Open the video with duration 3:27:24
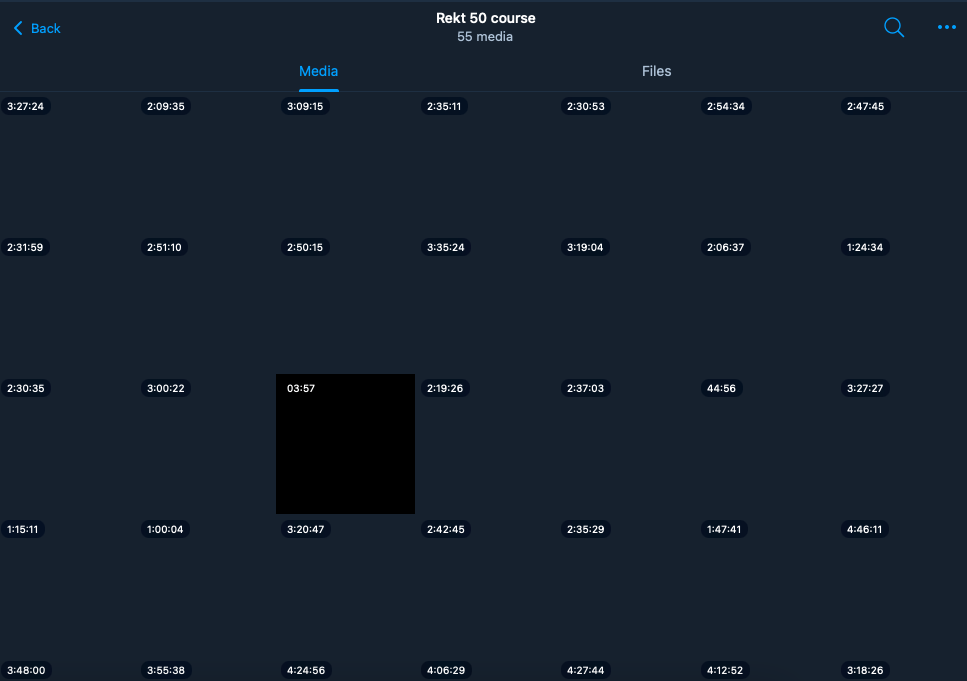 point(67,162)
